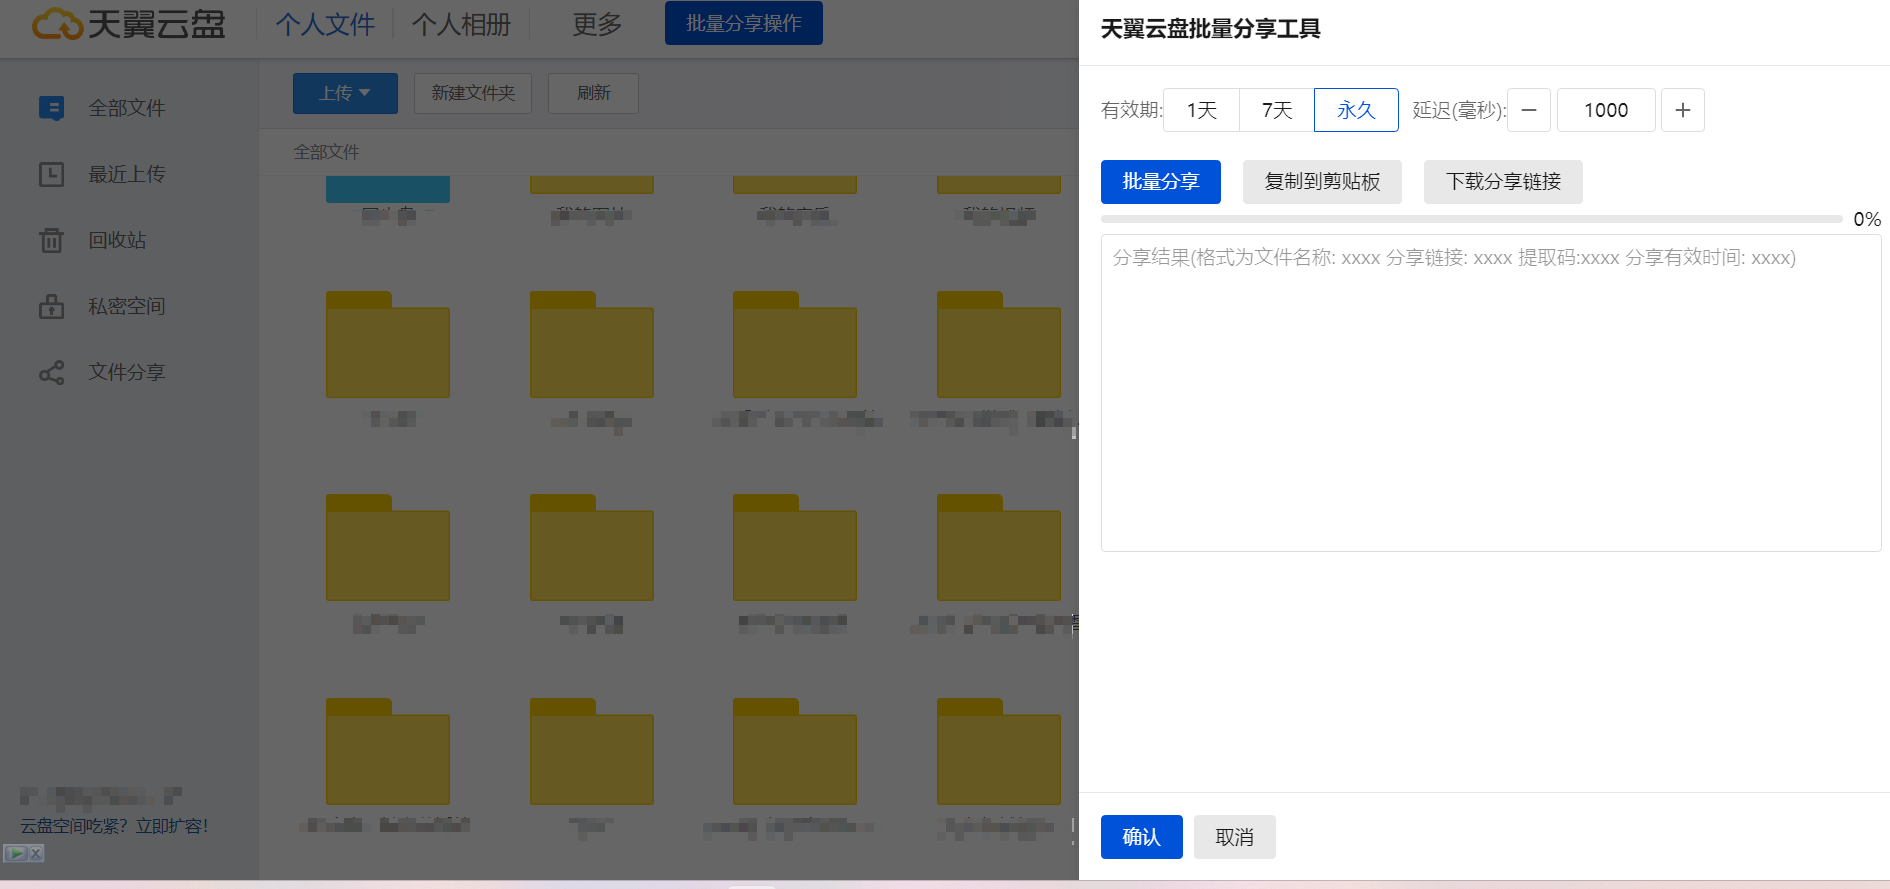Decrease delay with the minus button

coord(1529,110)
